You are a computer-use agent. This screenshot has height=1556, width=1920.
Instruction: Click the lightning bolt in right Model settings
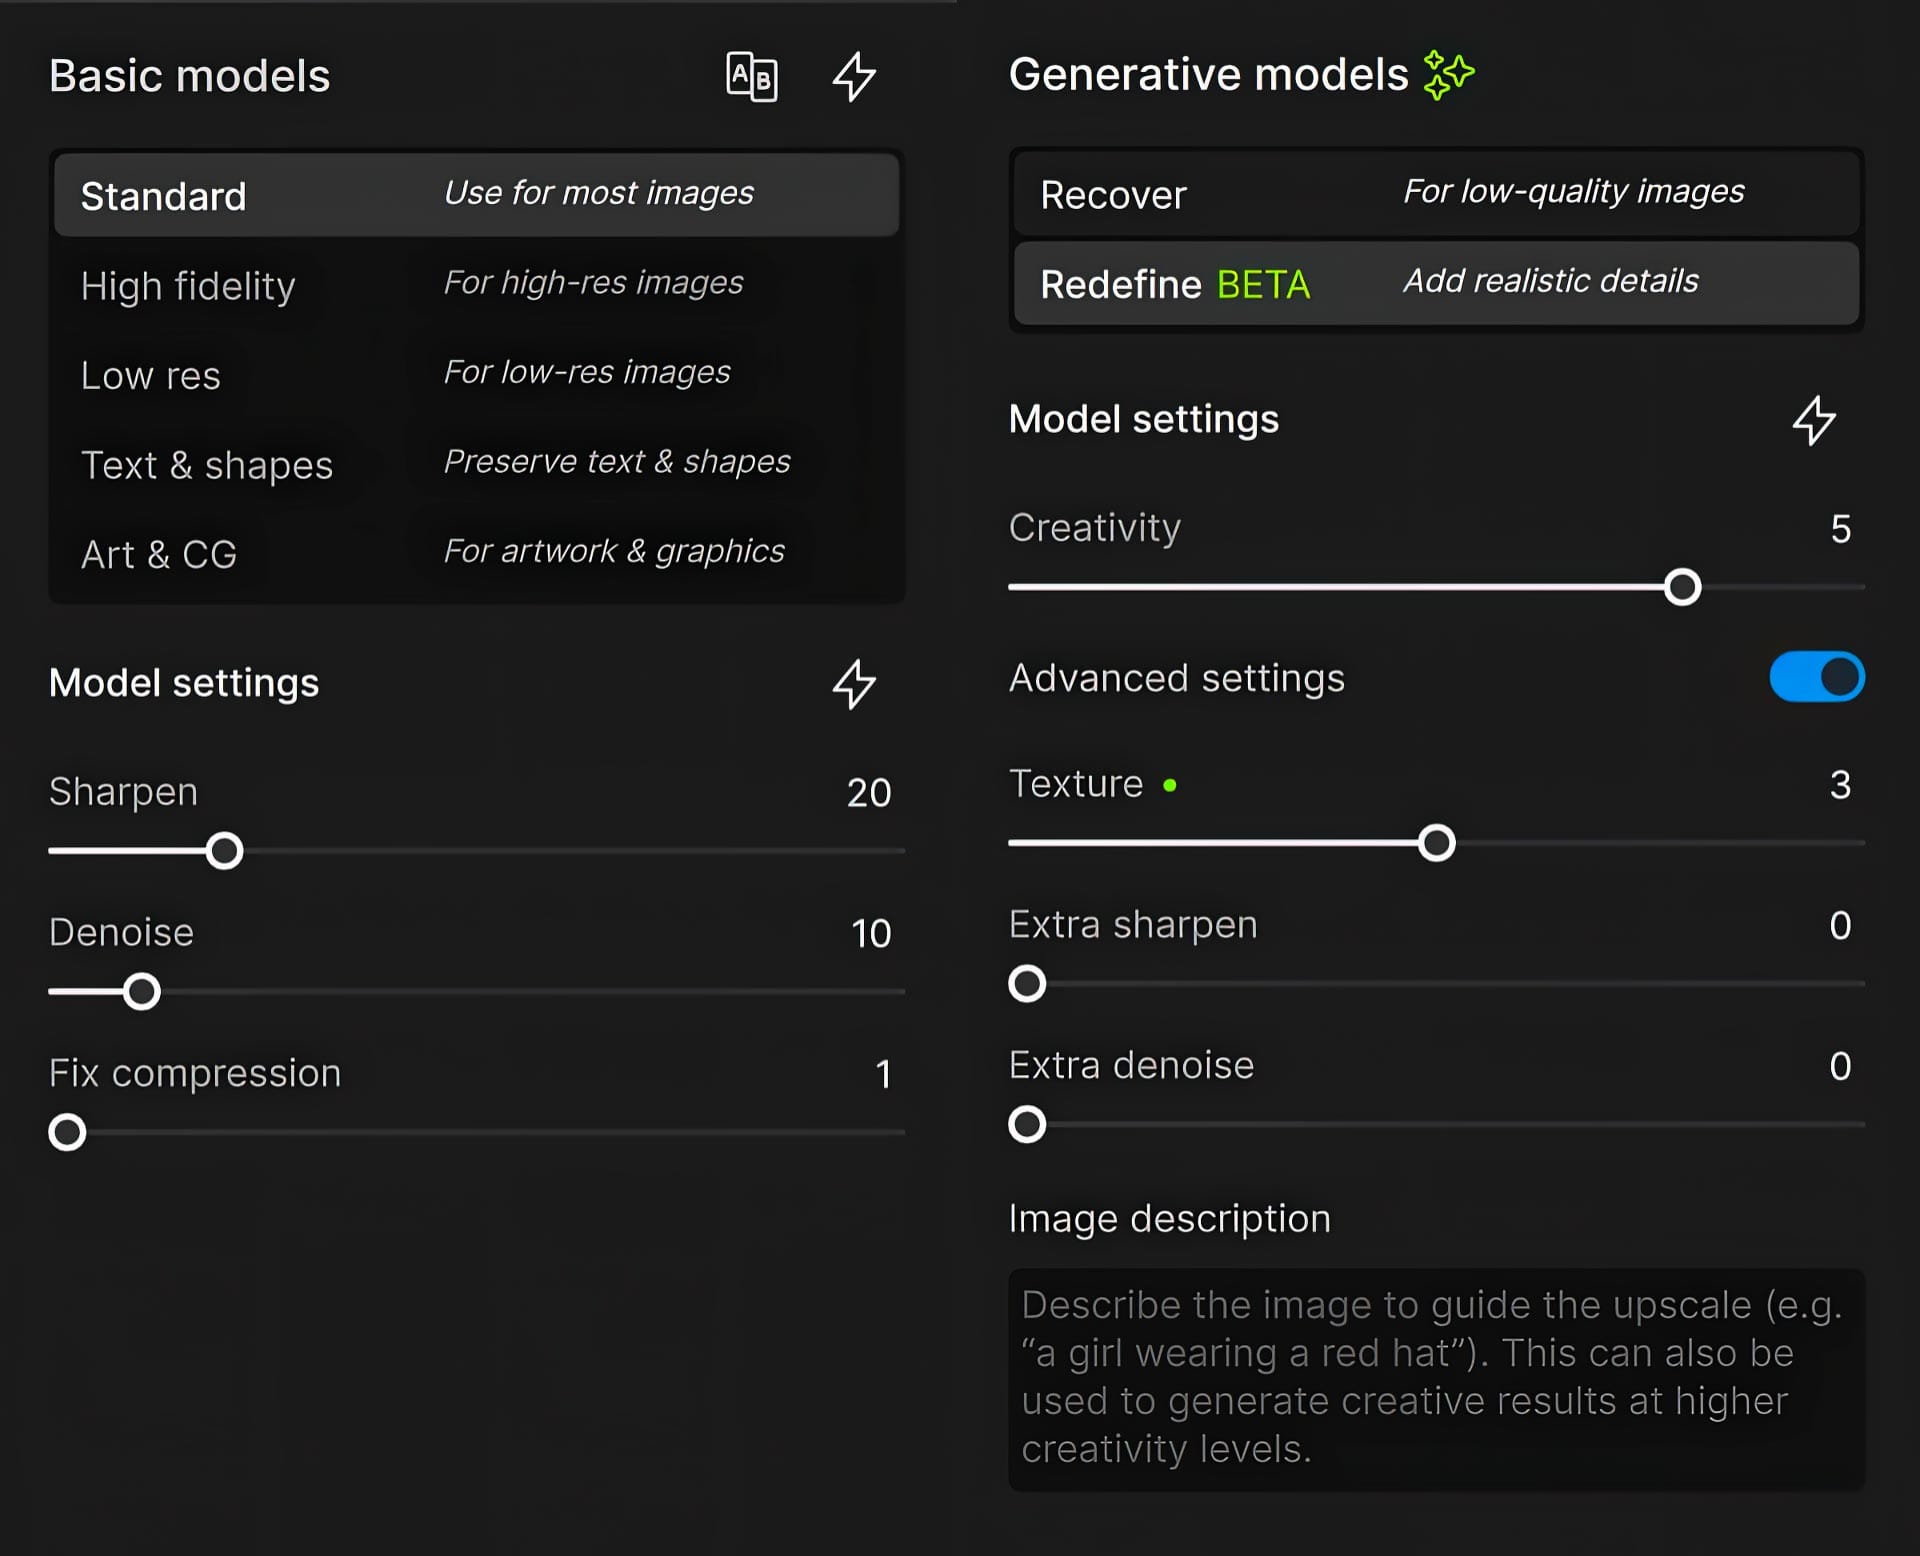tap(1814, 420)
